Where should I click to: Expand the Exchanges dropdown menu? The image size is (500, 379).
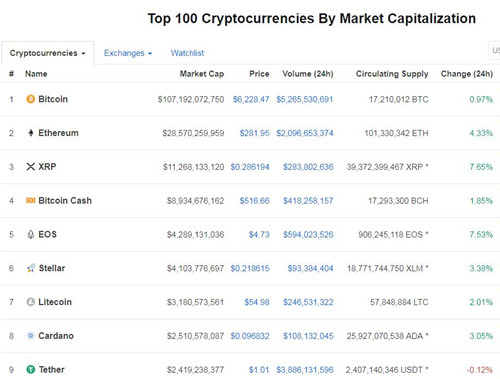click(128, 53)
